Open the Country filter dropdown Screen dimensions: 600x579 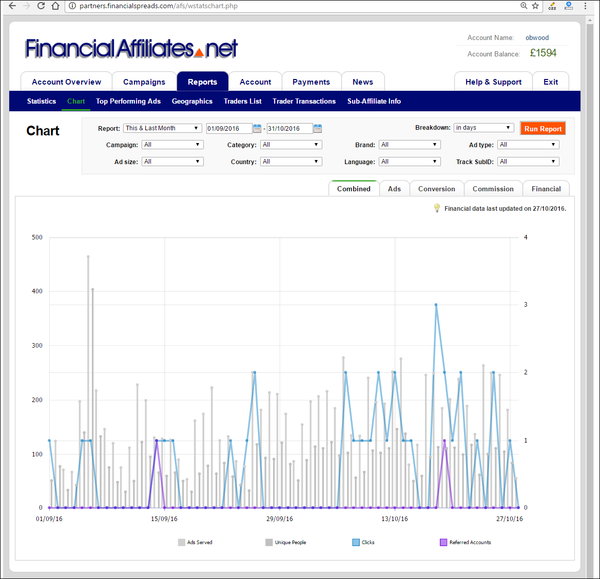(x=292, y=161)
